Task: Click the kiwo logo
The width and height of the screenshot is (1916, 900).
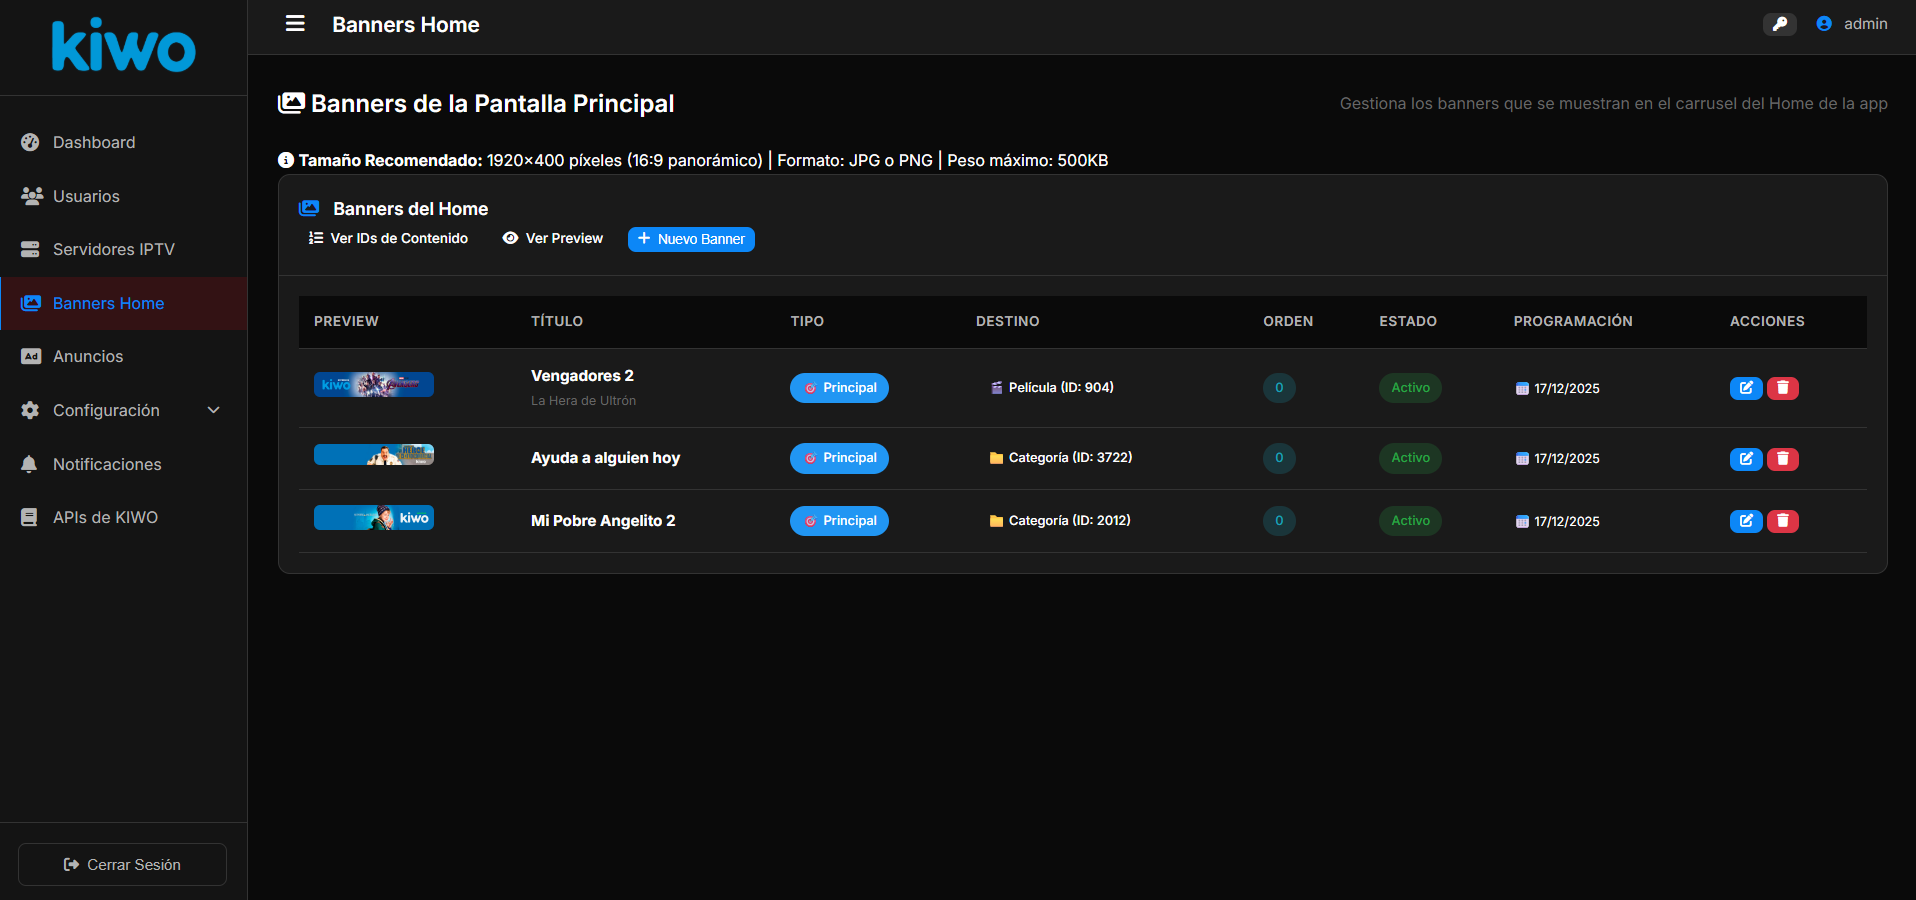Action: point(123,46)
